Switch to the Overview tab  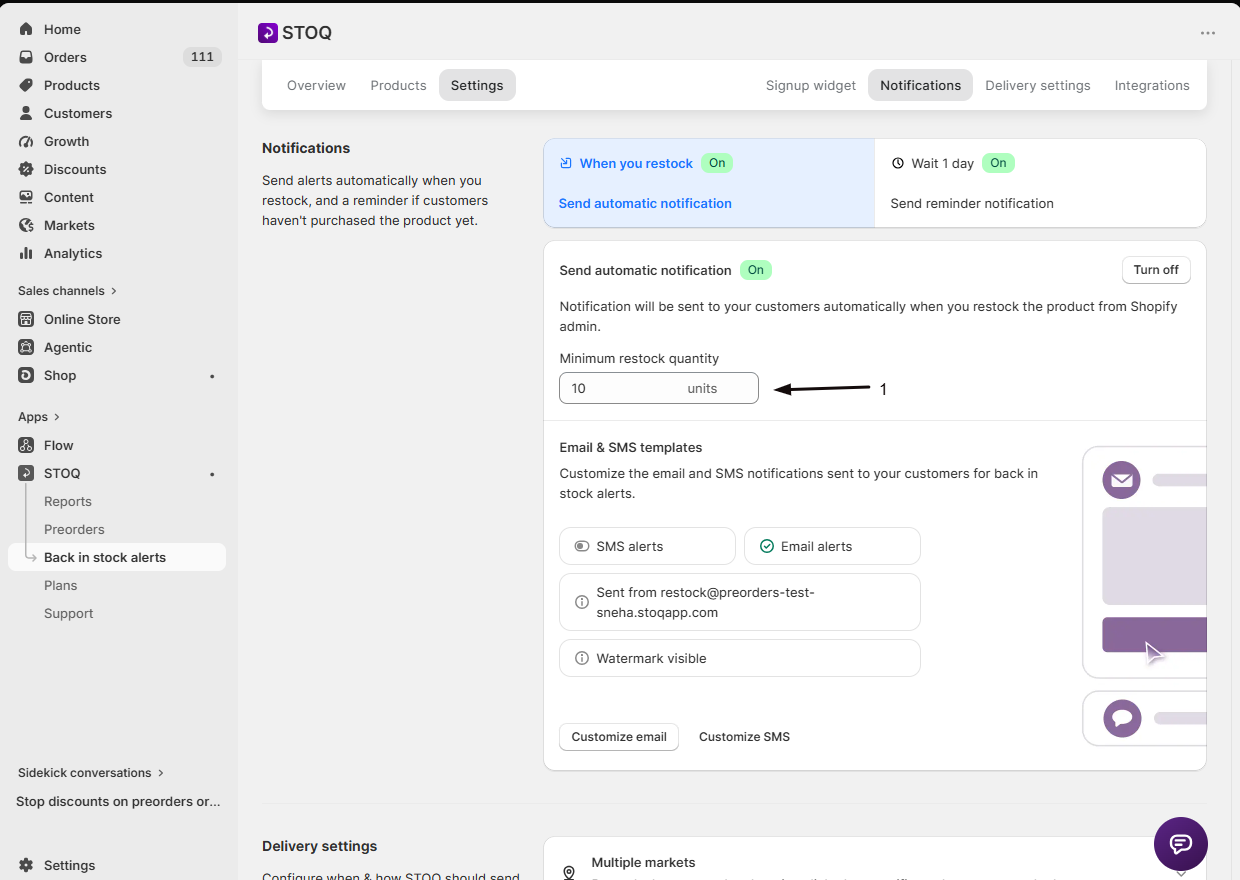pos(316,85)
